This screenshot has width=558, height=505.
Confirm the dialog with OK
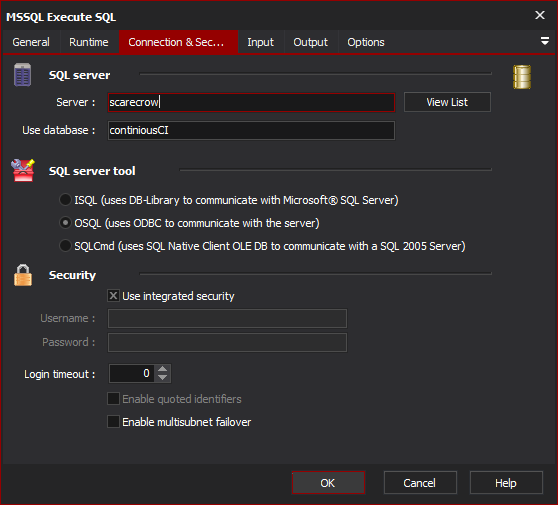[x=328, y=483]
